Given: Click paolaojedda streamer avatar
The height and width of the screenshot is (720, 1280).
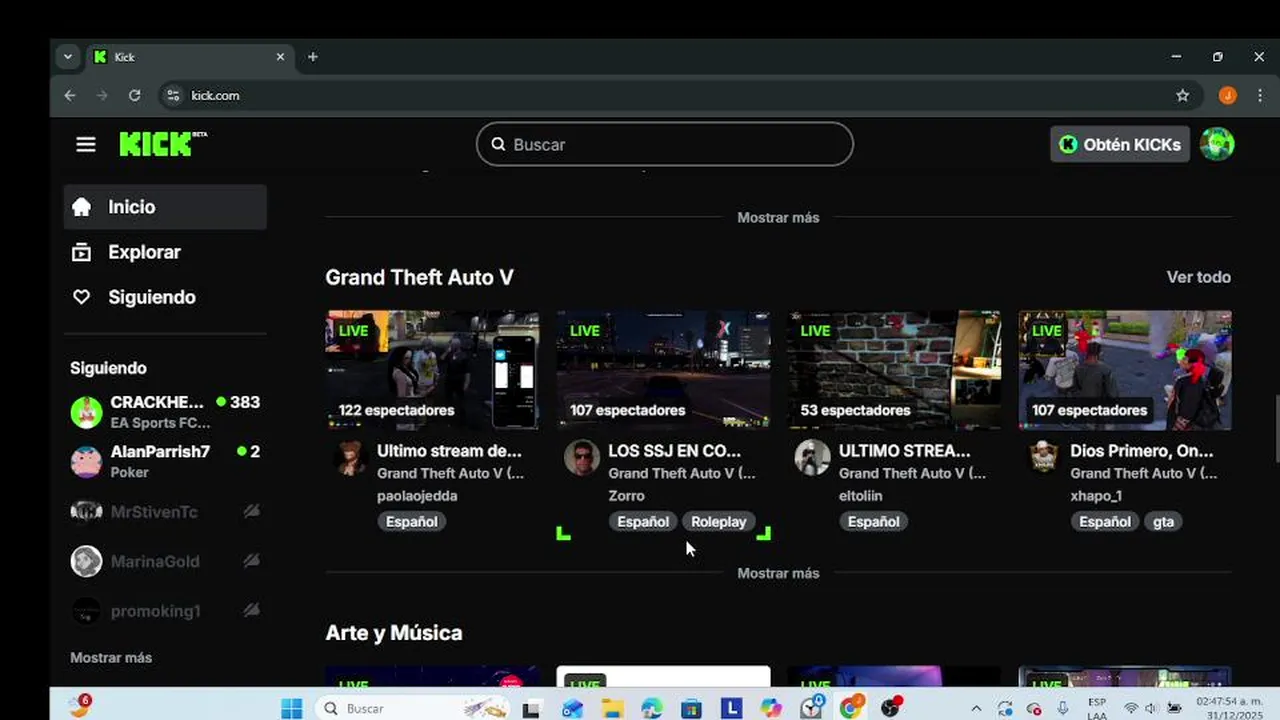Looking at the screenshot, I should [x=350, y=458].
